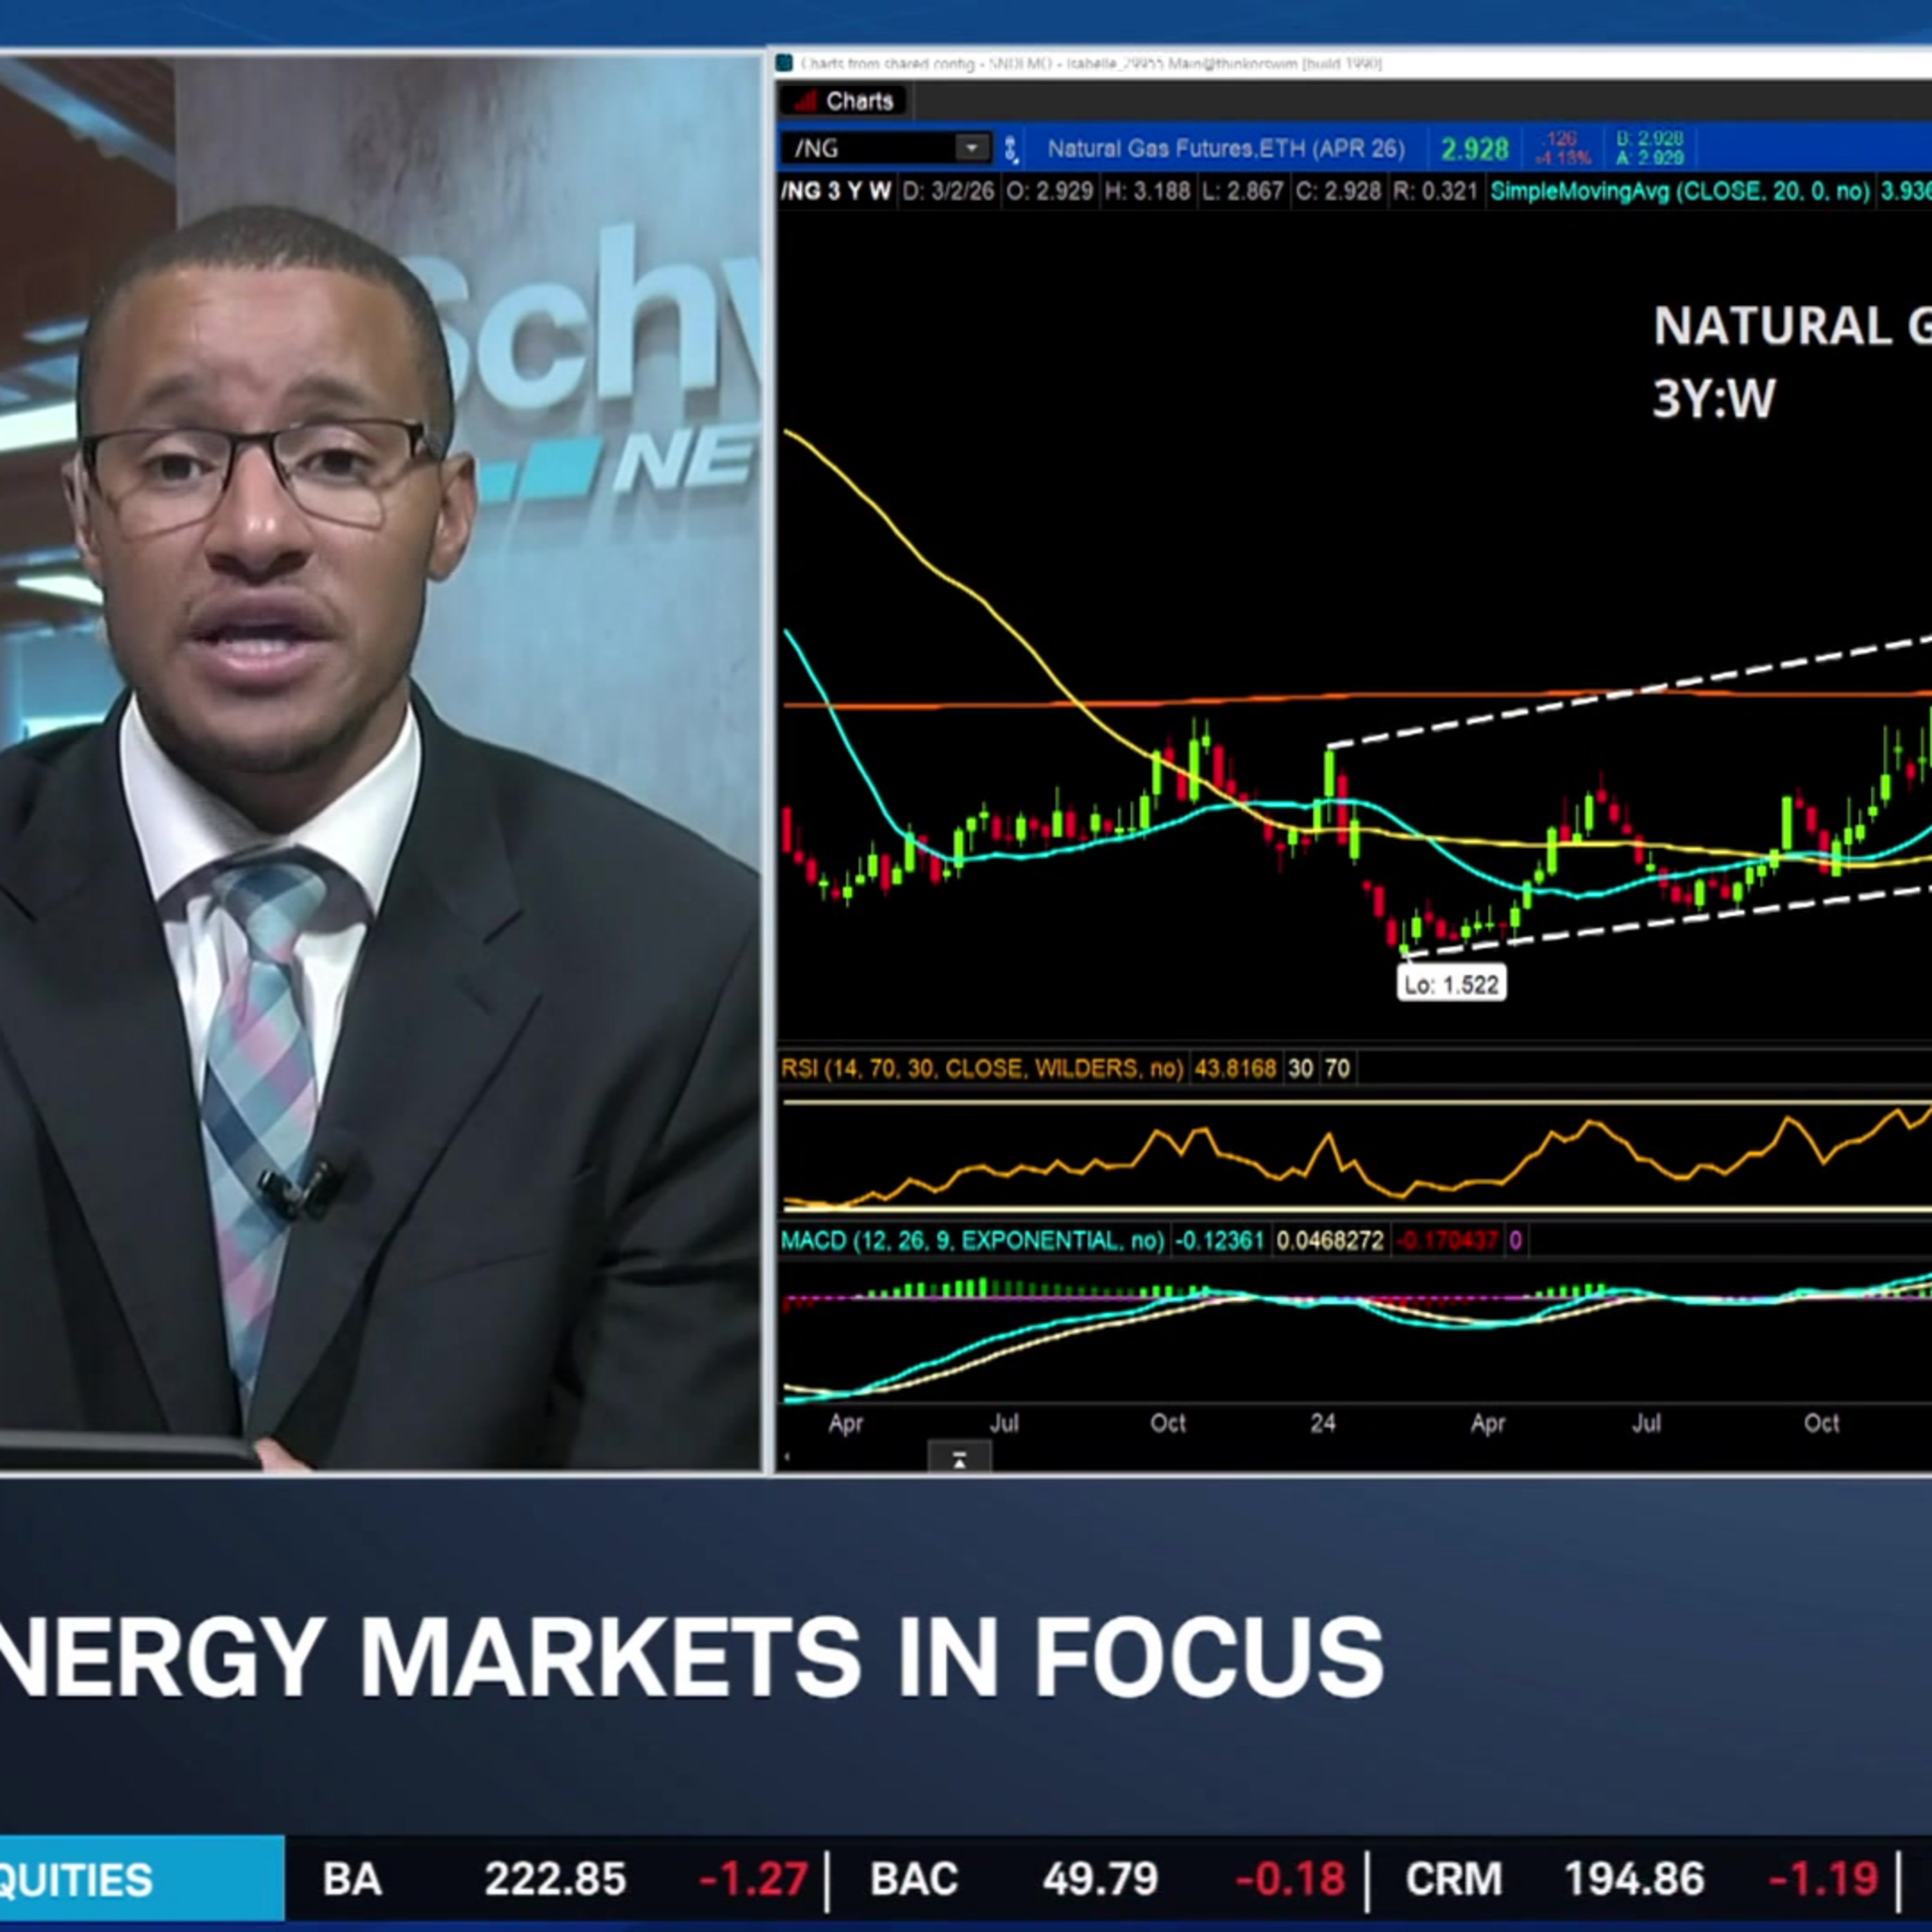Click the Charts tab bar-graph icon
This screenshot has height=1932, width=1932.
click(x=805, y=101)
